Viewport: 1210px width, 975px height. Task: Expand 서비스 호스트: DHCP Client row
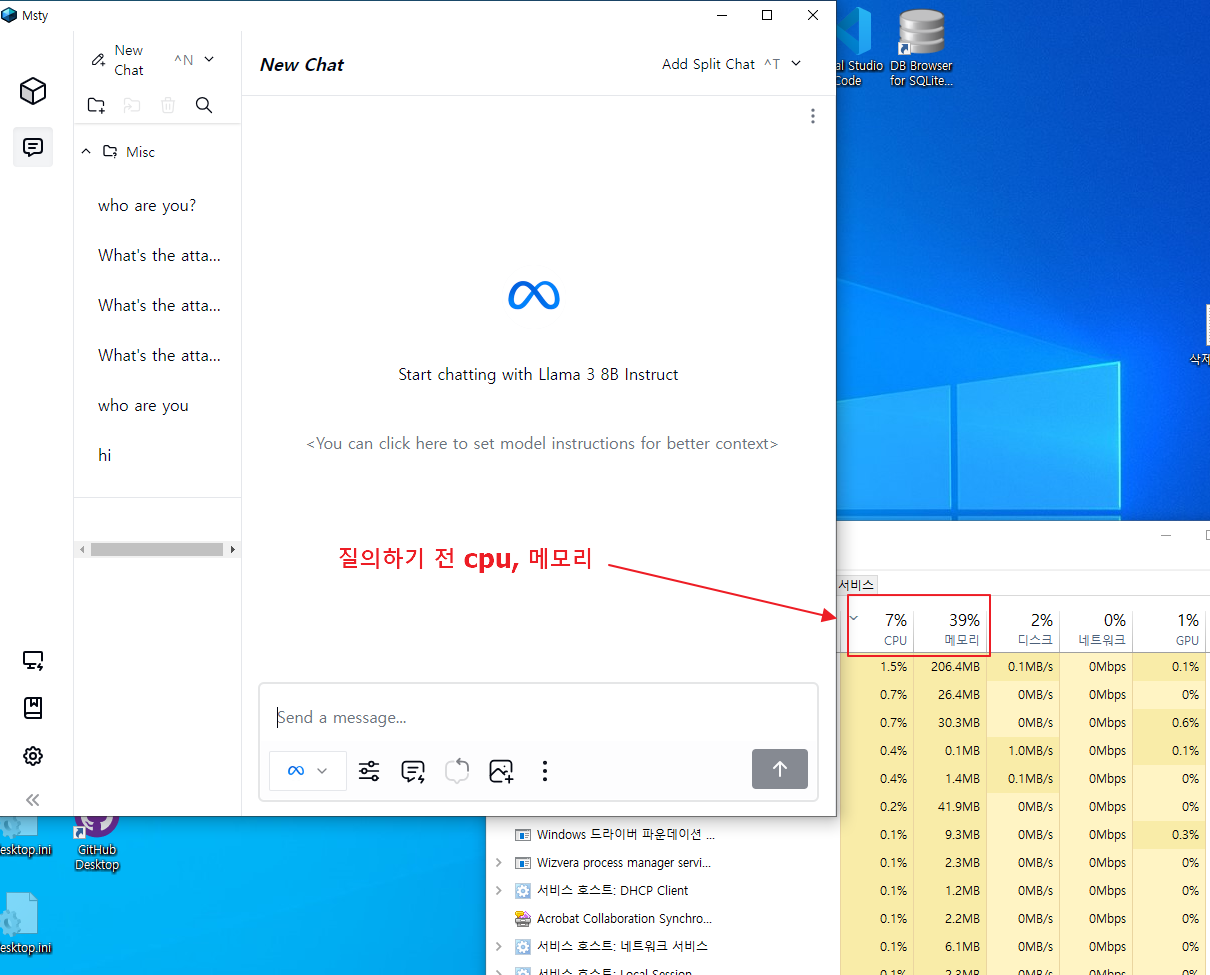499,891
